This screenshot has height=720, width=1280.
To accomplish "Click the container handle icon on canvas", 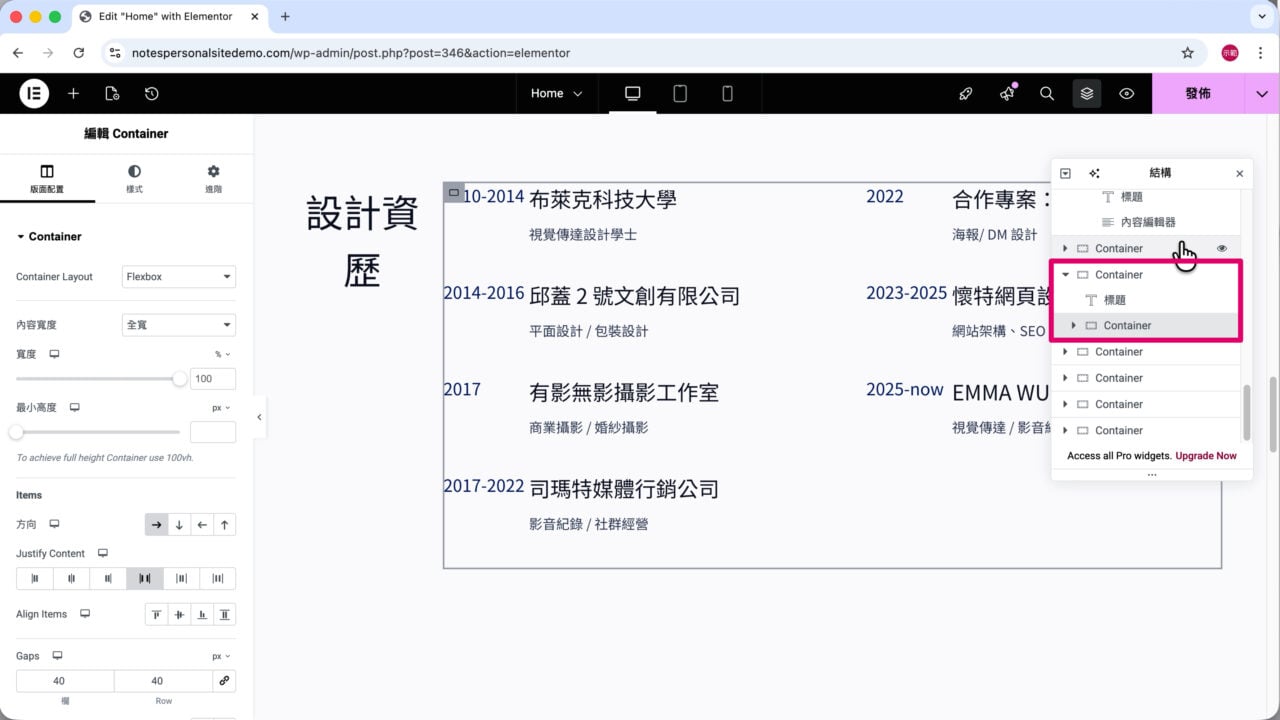I will pos(454,192).
